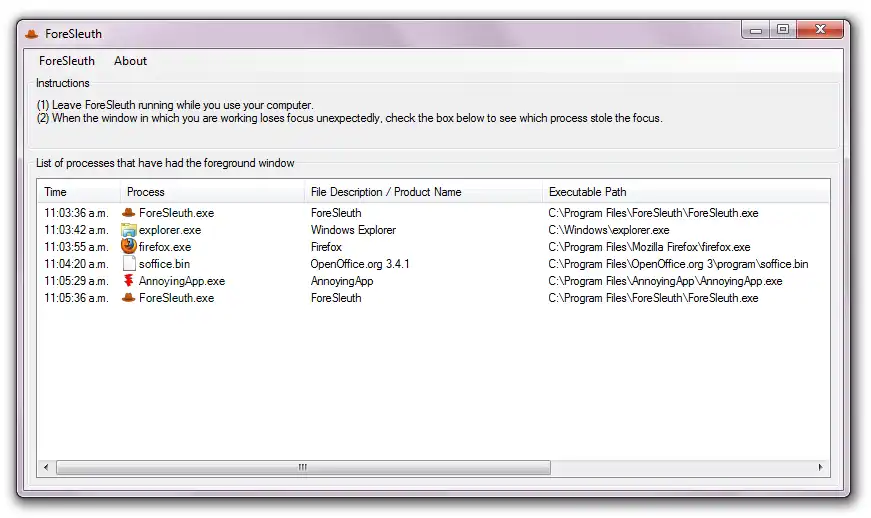Click the AnnoyingApp.exe red icon
This screenshot has height=518, width=871.
pyautogui.click(x=129, y=280)
